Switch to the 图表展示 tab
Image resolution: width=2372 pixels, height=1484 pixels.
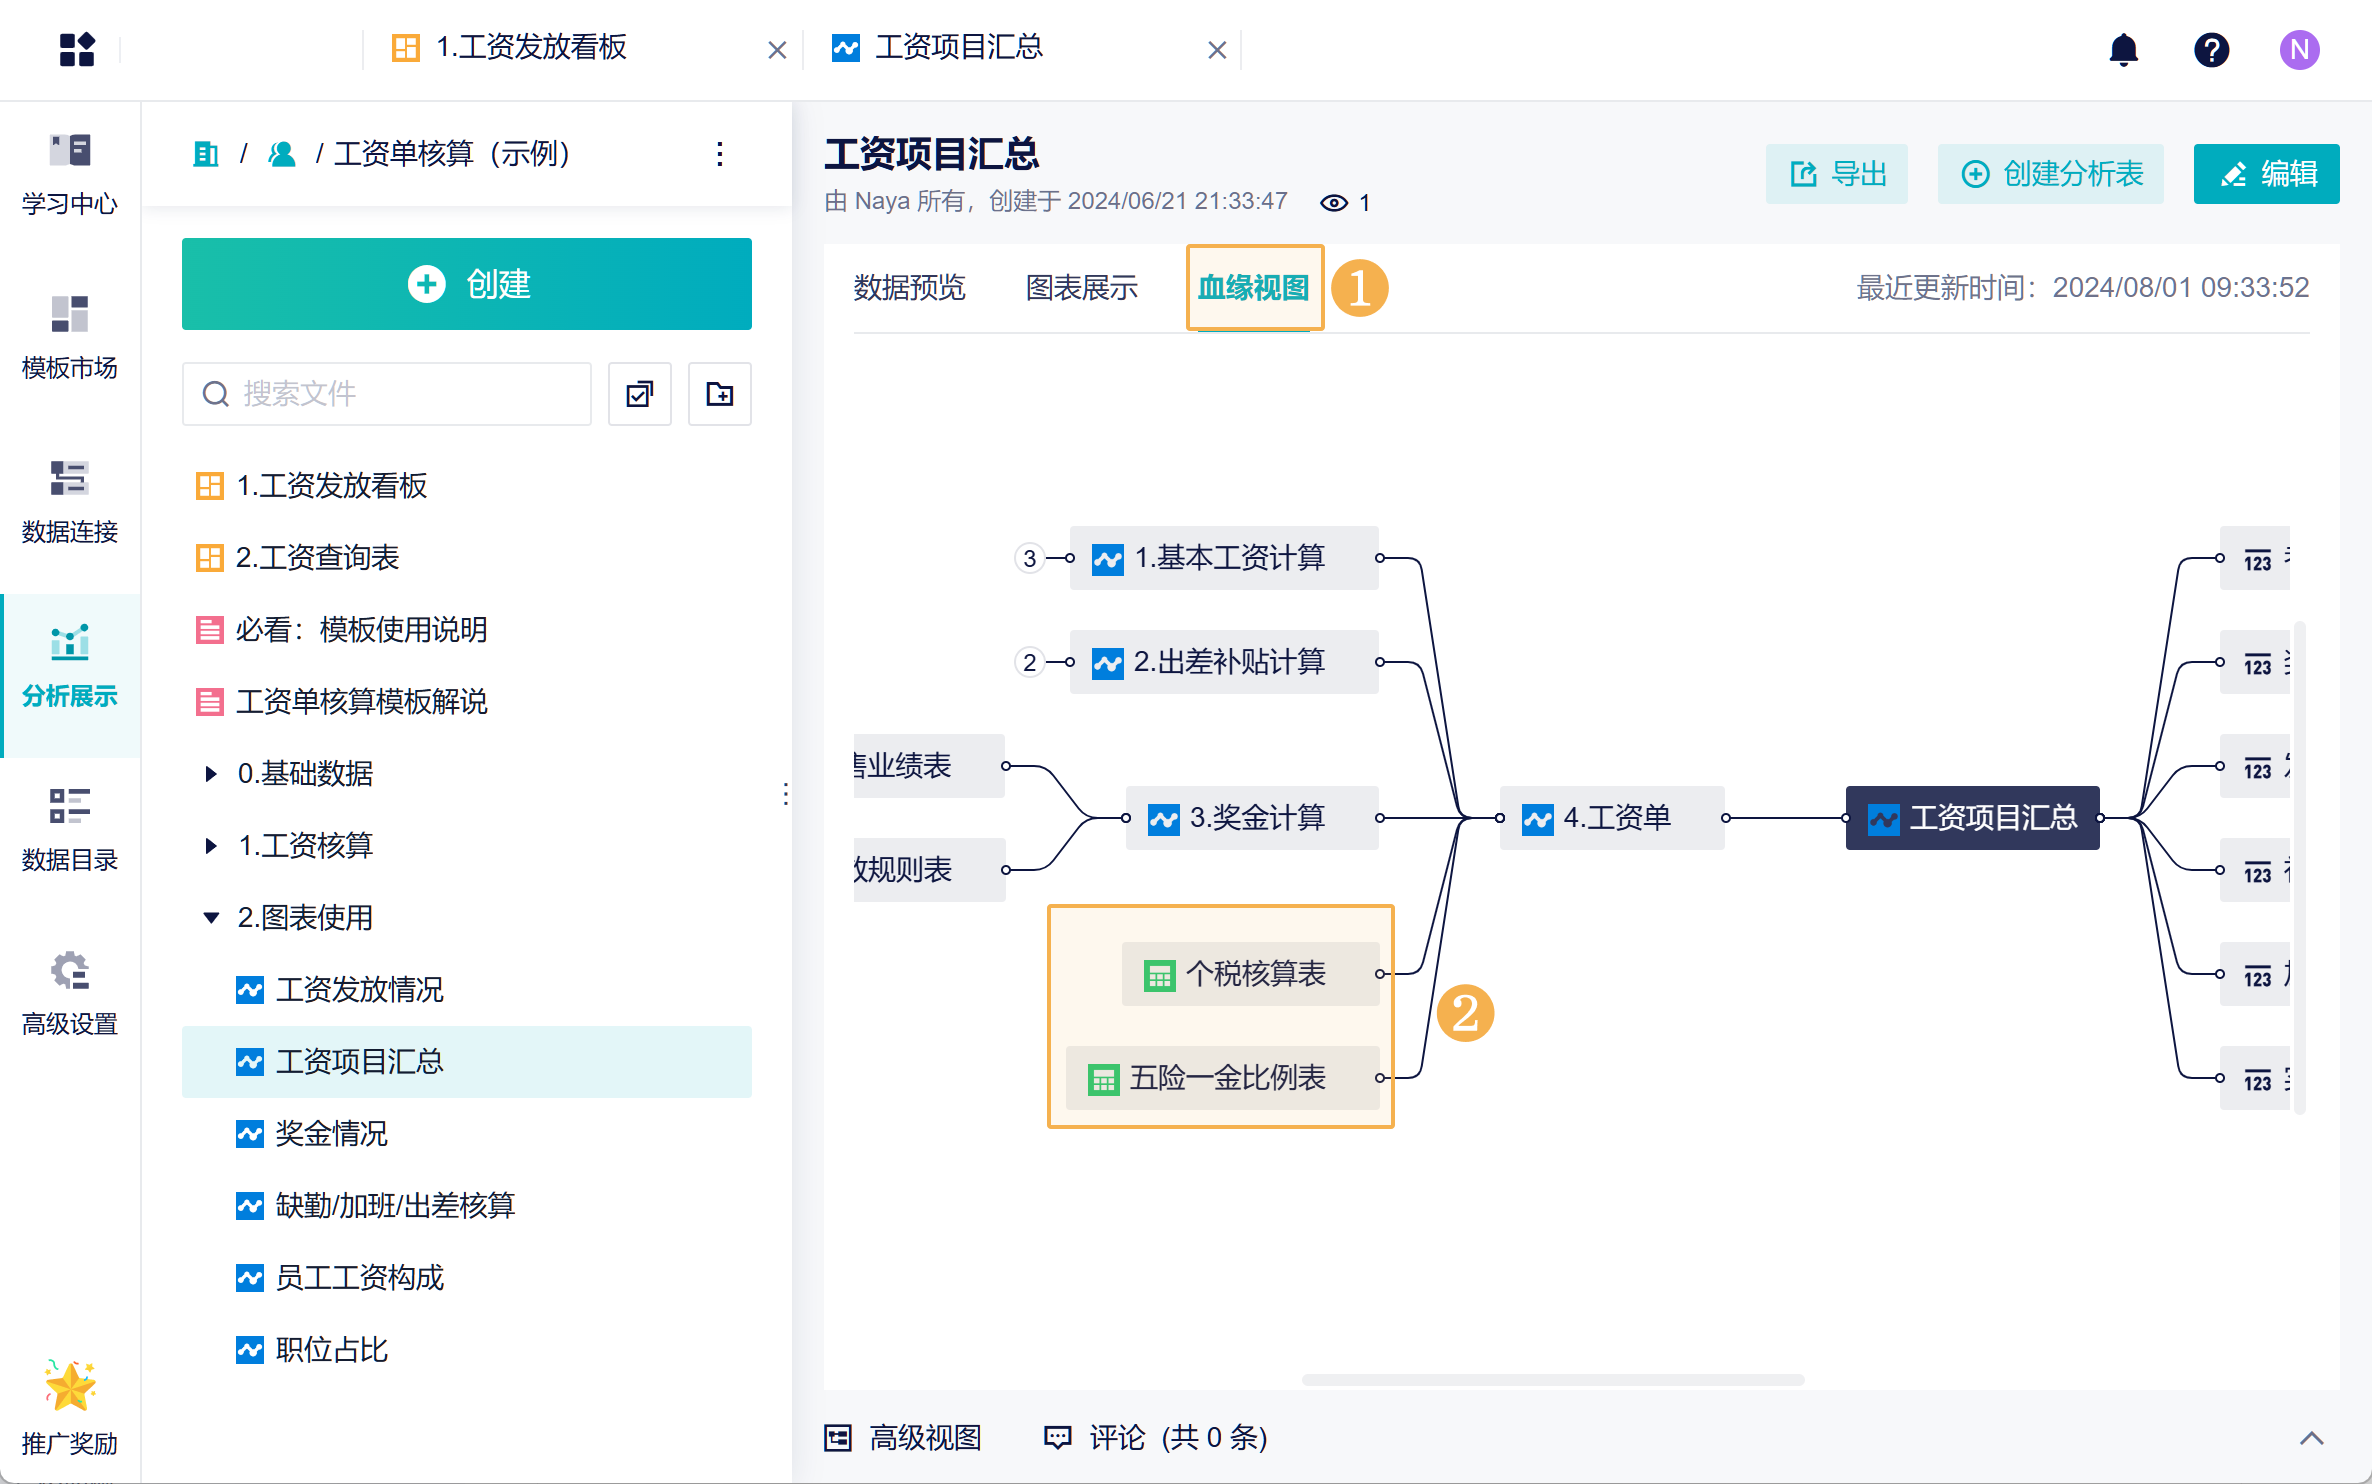[1081, 288]
